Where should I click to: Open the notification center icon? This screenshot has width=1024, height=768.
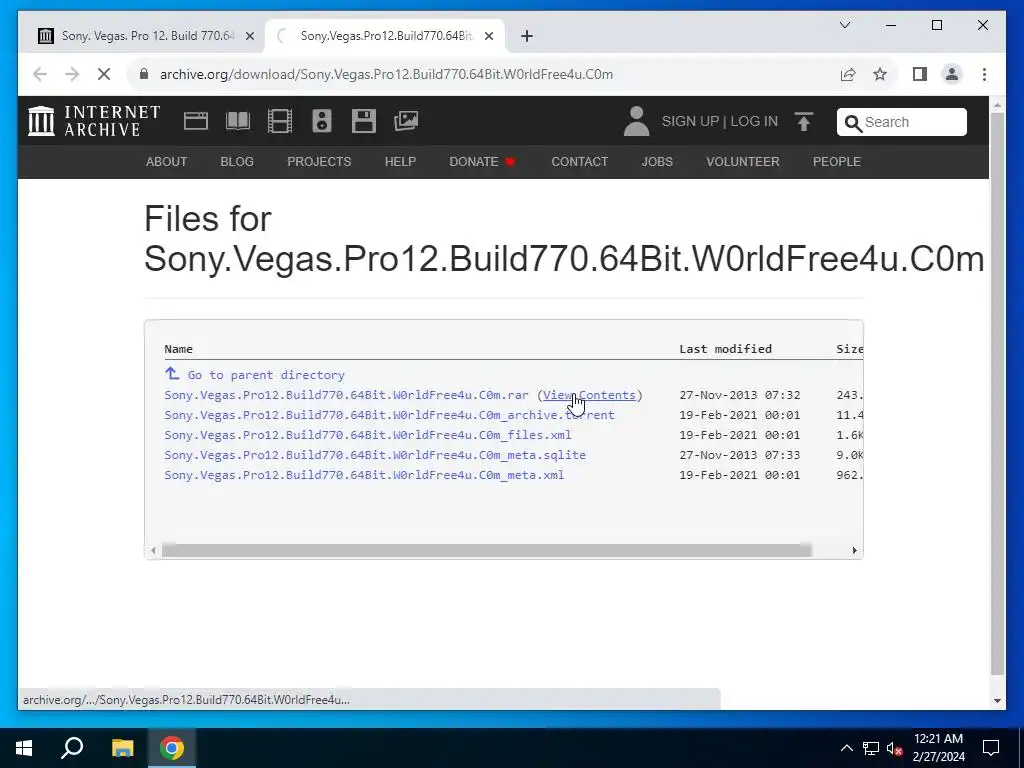point(991,748)
